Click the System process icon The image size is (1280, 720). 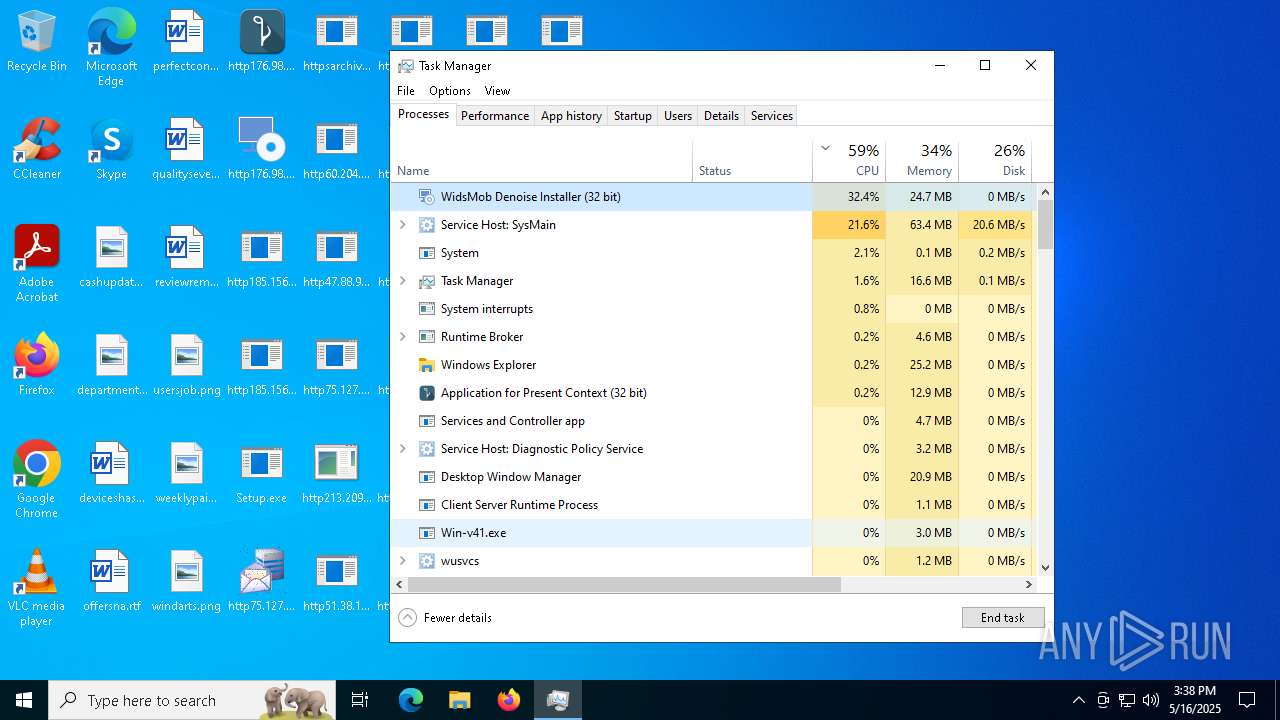(427, 253)
